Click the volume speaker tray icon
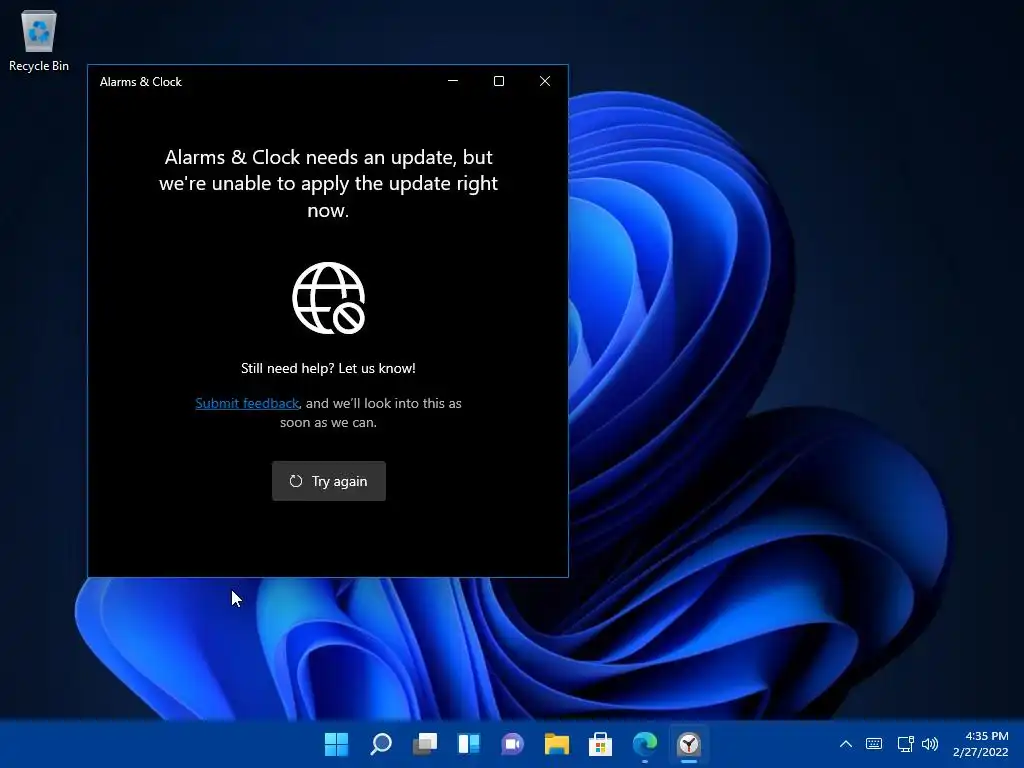Viewport: 1024px width, 768px height. coord(930,744)
